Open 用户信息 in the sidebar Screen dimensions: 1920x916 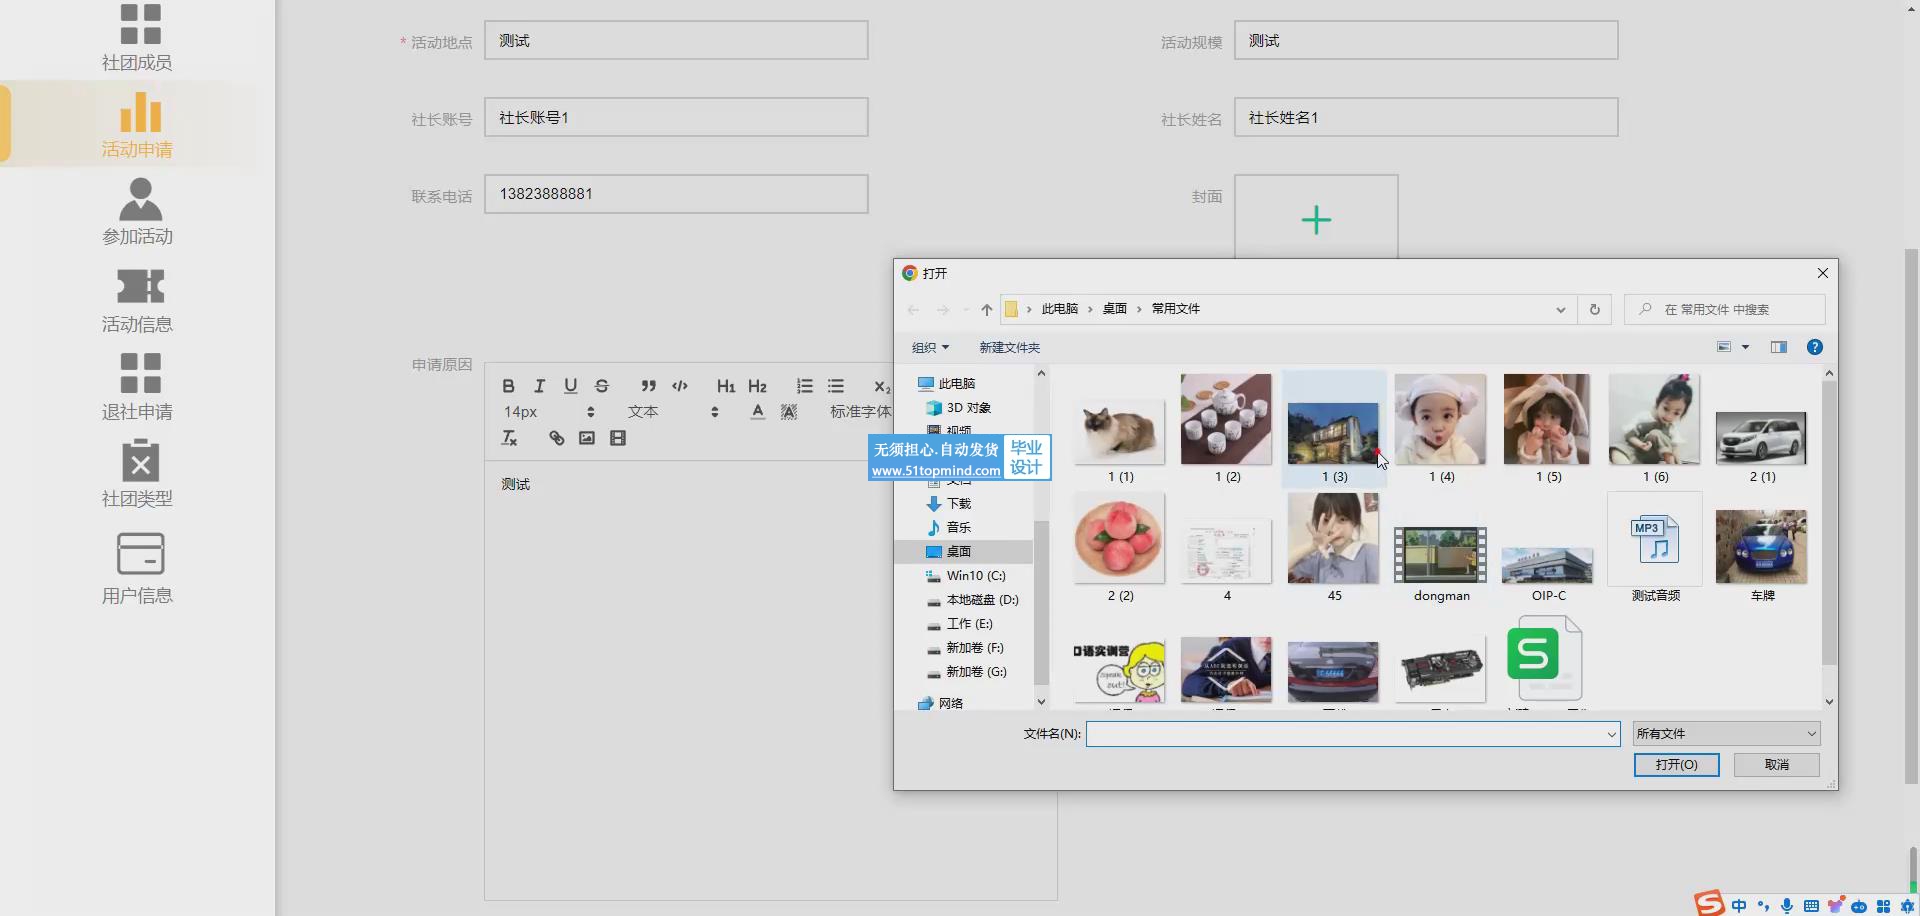(137, 569)
